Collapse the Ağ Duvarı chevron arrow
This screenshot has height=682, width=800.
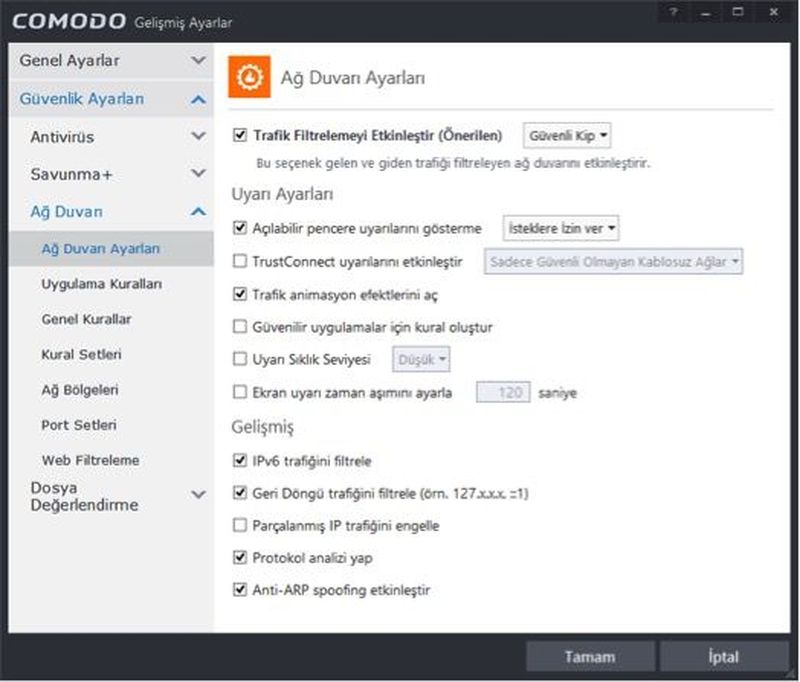(x=198, y=212)
